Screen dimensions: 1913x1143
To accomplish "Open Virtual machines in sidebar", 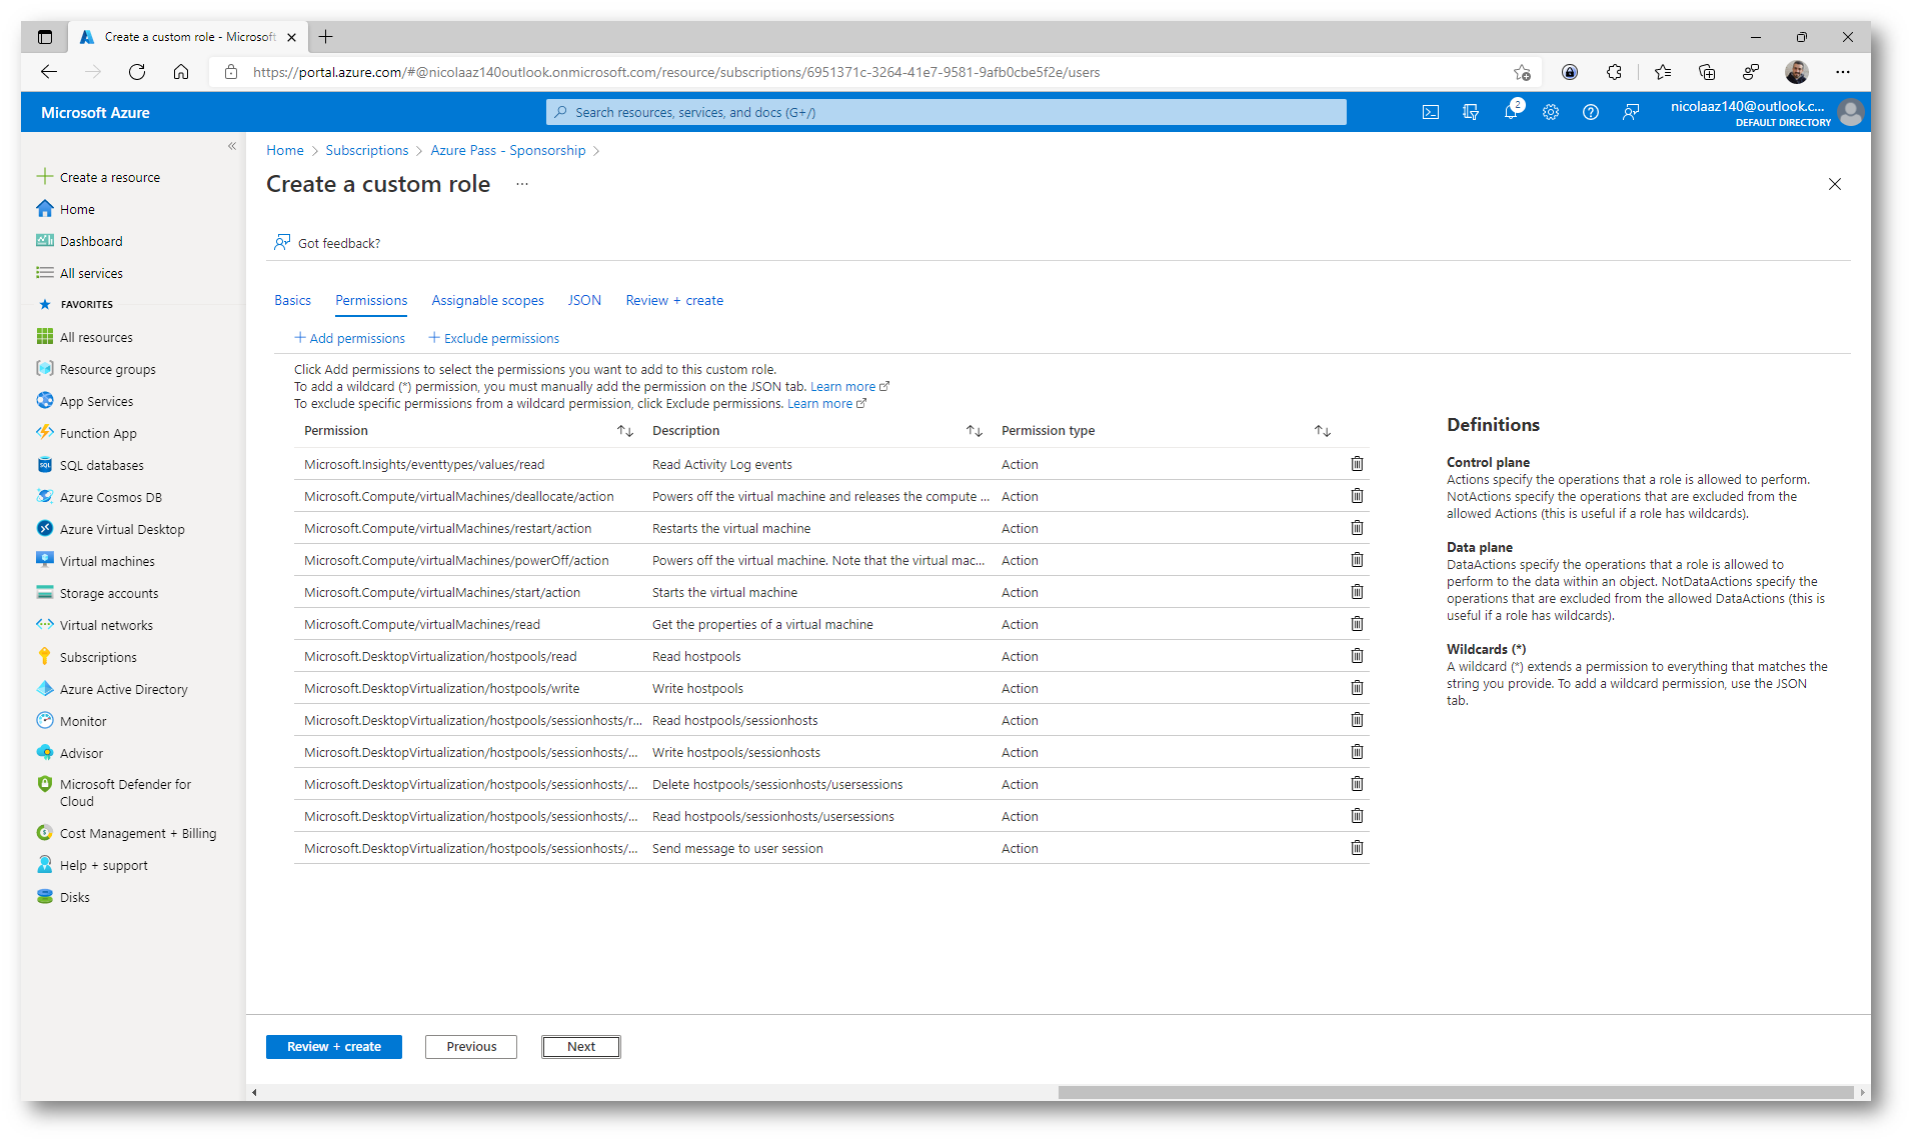I will point(107,561).
